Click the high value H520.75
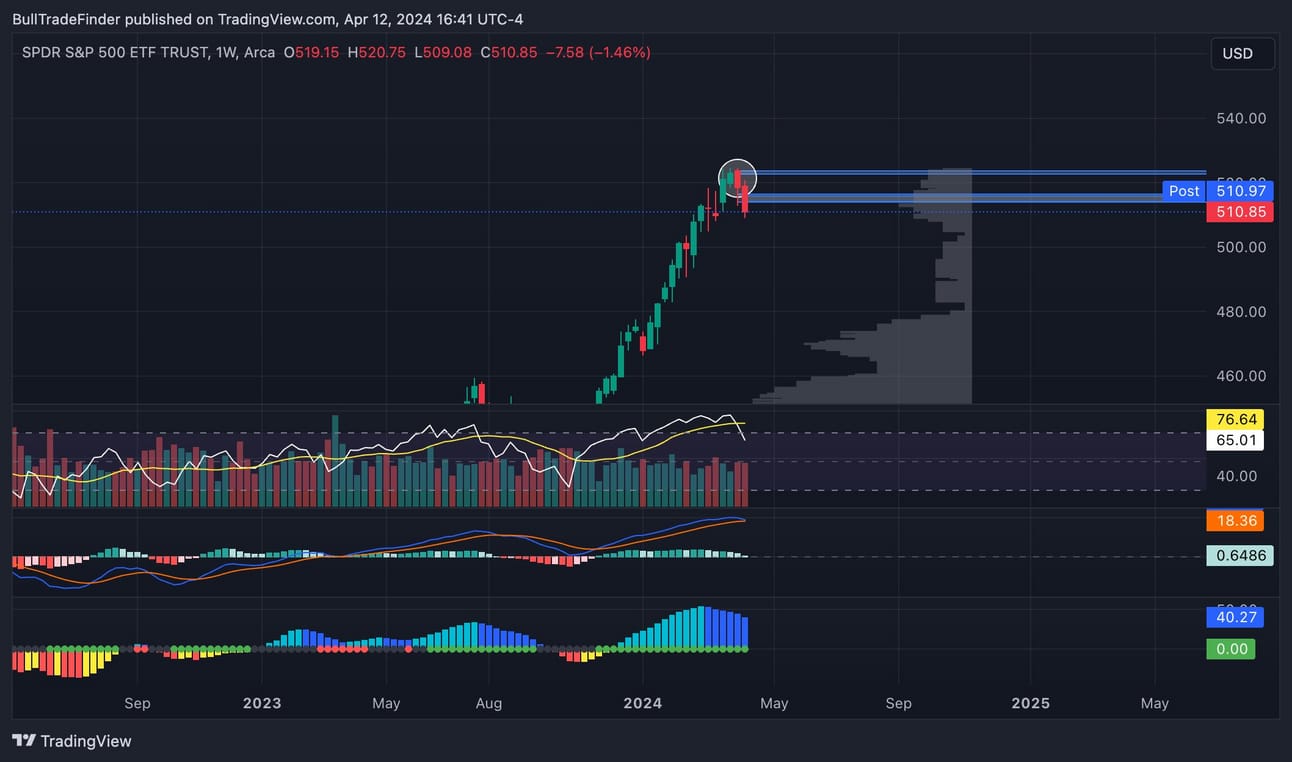 point(377,52)
